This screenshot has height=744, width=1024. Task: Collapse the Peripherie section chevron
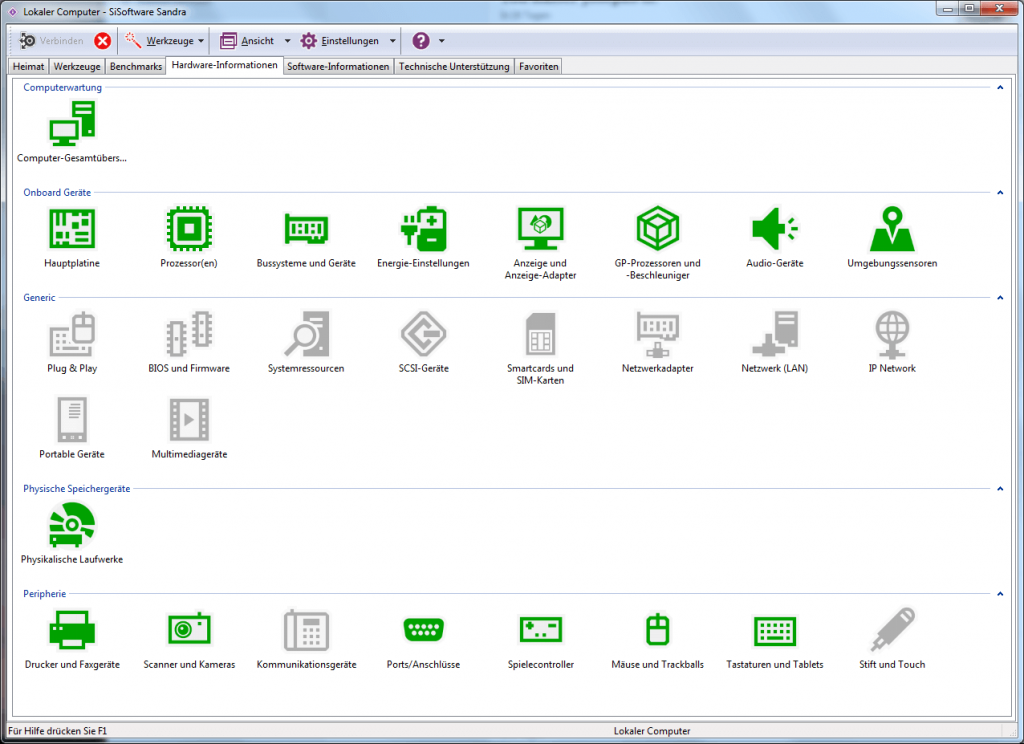pyautogui.click(x=1000, y=593)
